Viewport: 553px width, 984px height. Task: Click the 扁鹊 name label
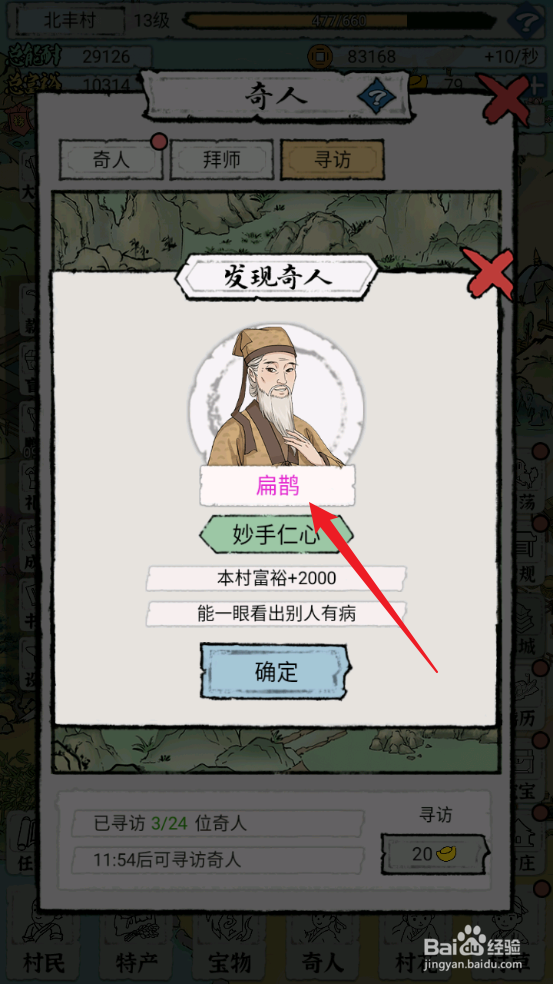pos(277,486)
